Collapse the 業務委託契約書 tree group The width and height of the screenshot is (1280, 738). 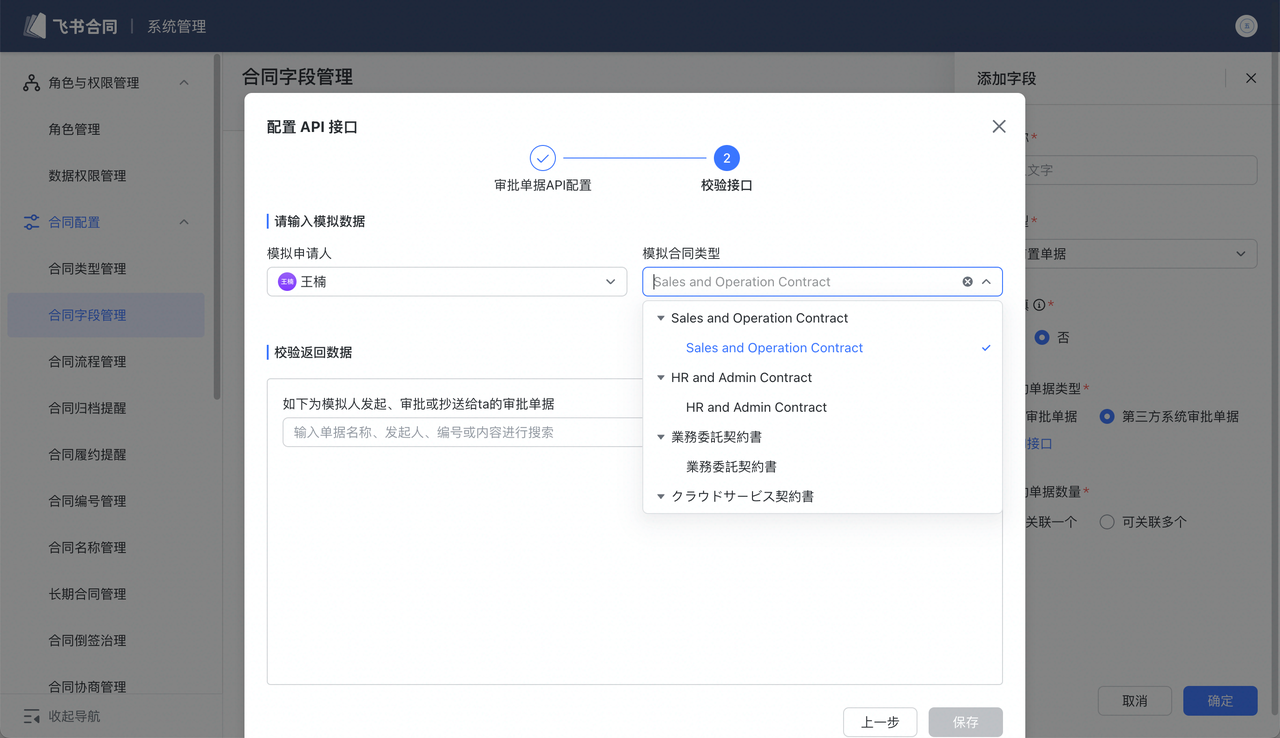point(661,437)
